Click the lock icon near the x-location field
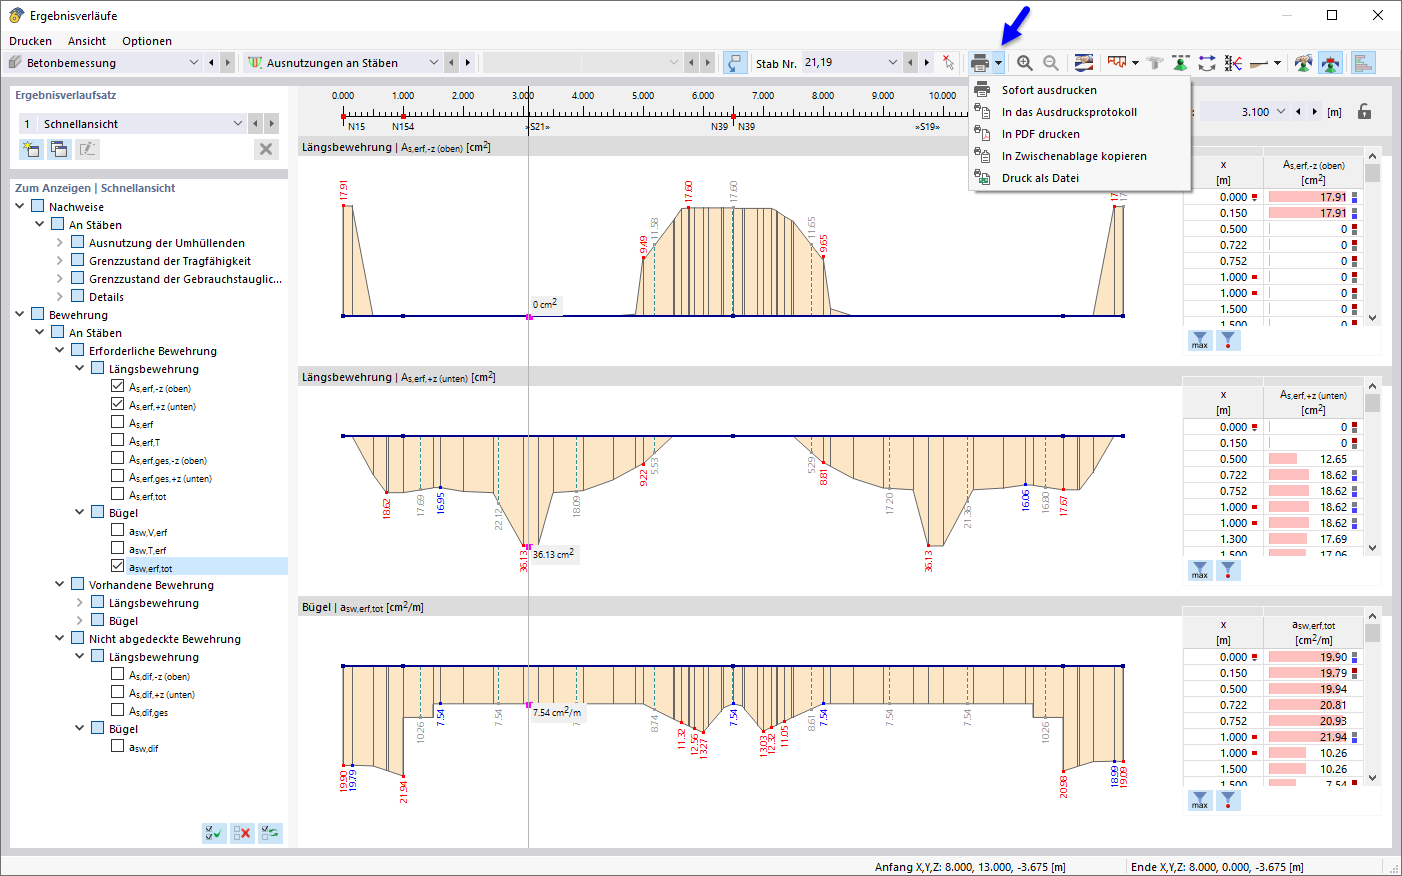Viewport: 1402px width, 876px height. tap(1366, 112)
